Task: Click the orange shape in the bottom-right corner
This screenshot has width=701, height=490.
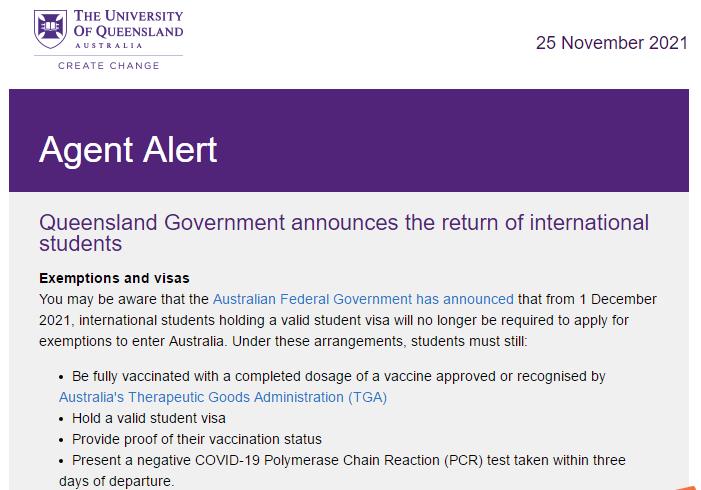Action: click(x=688, y=486)
